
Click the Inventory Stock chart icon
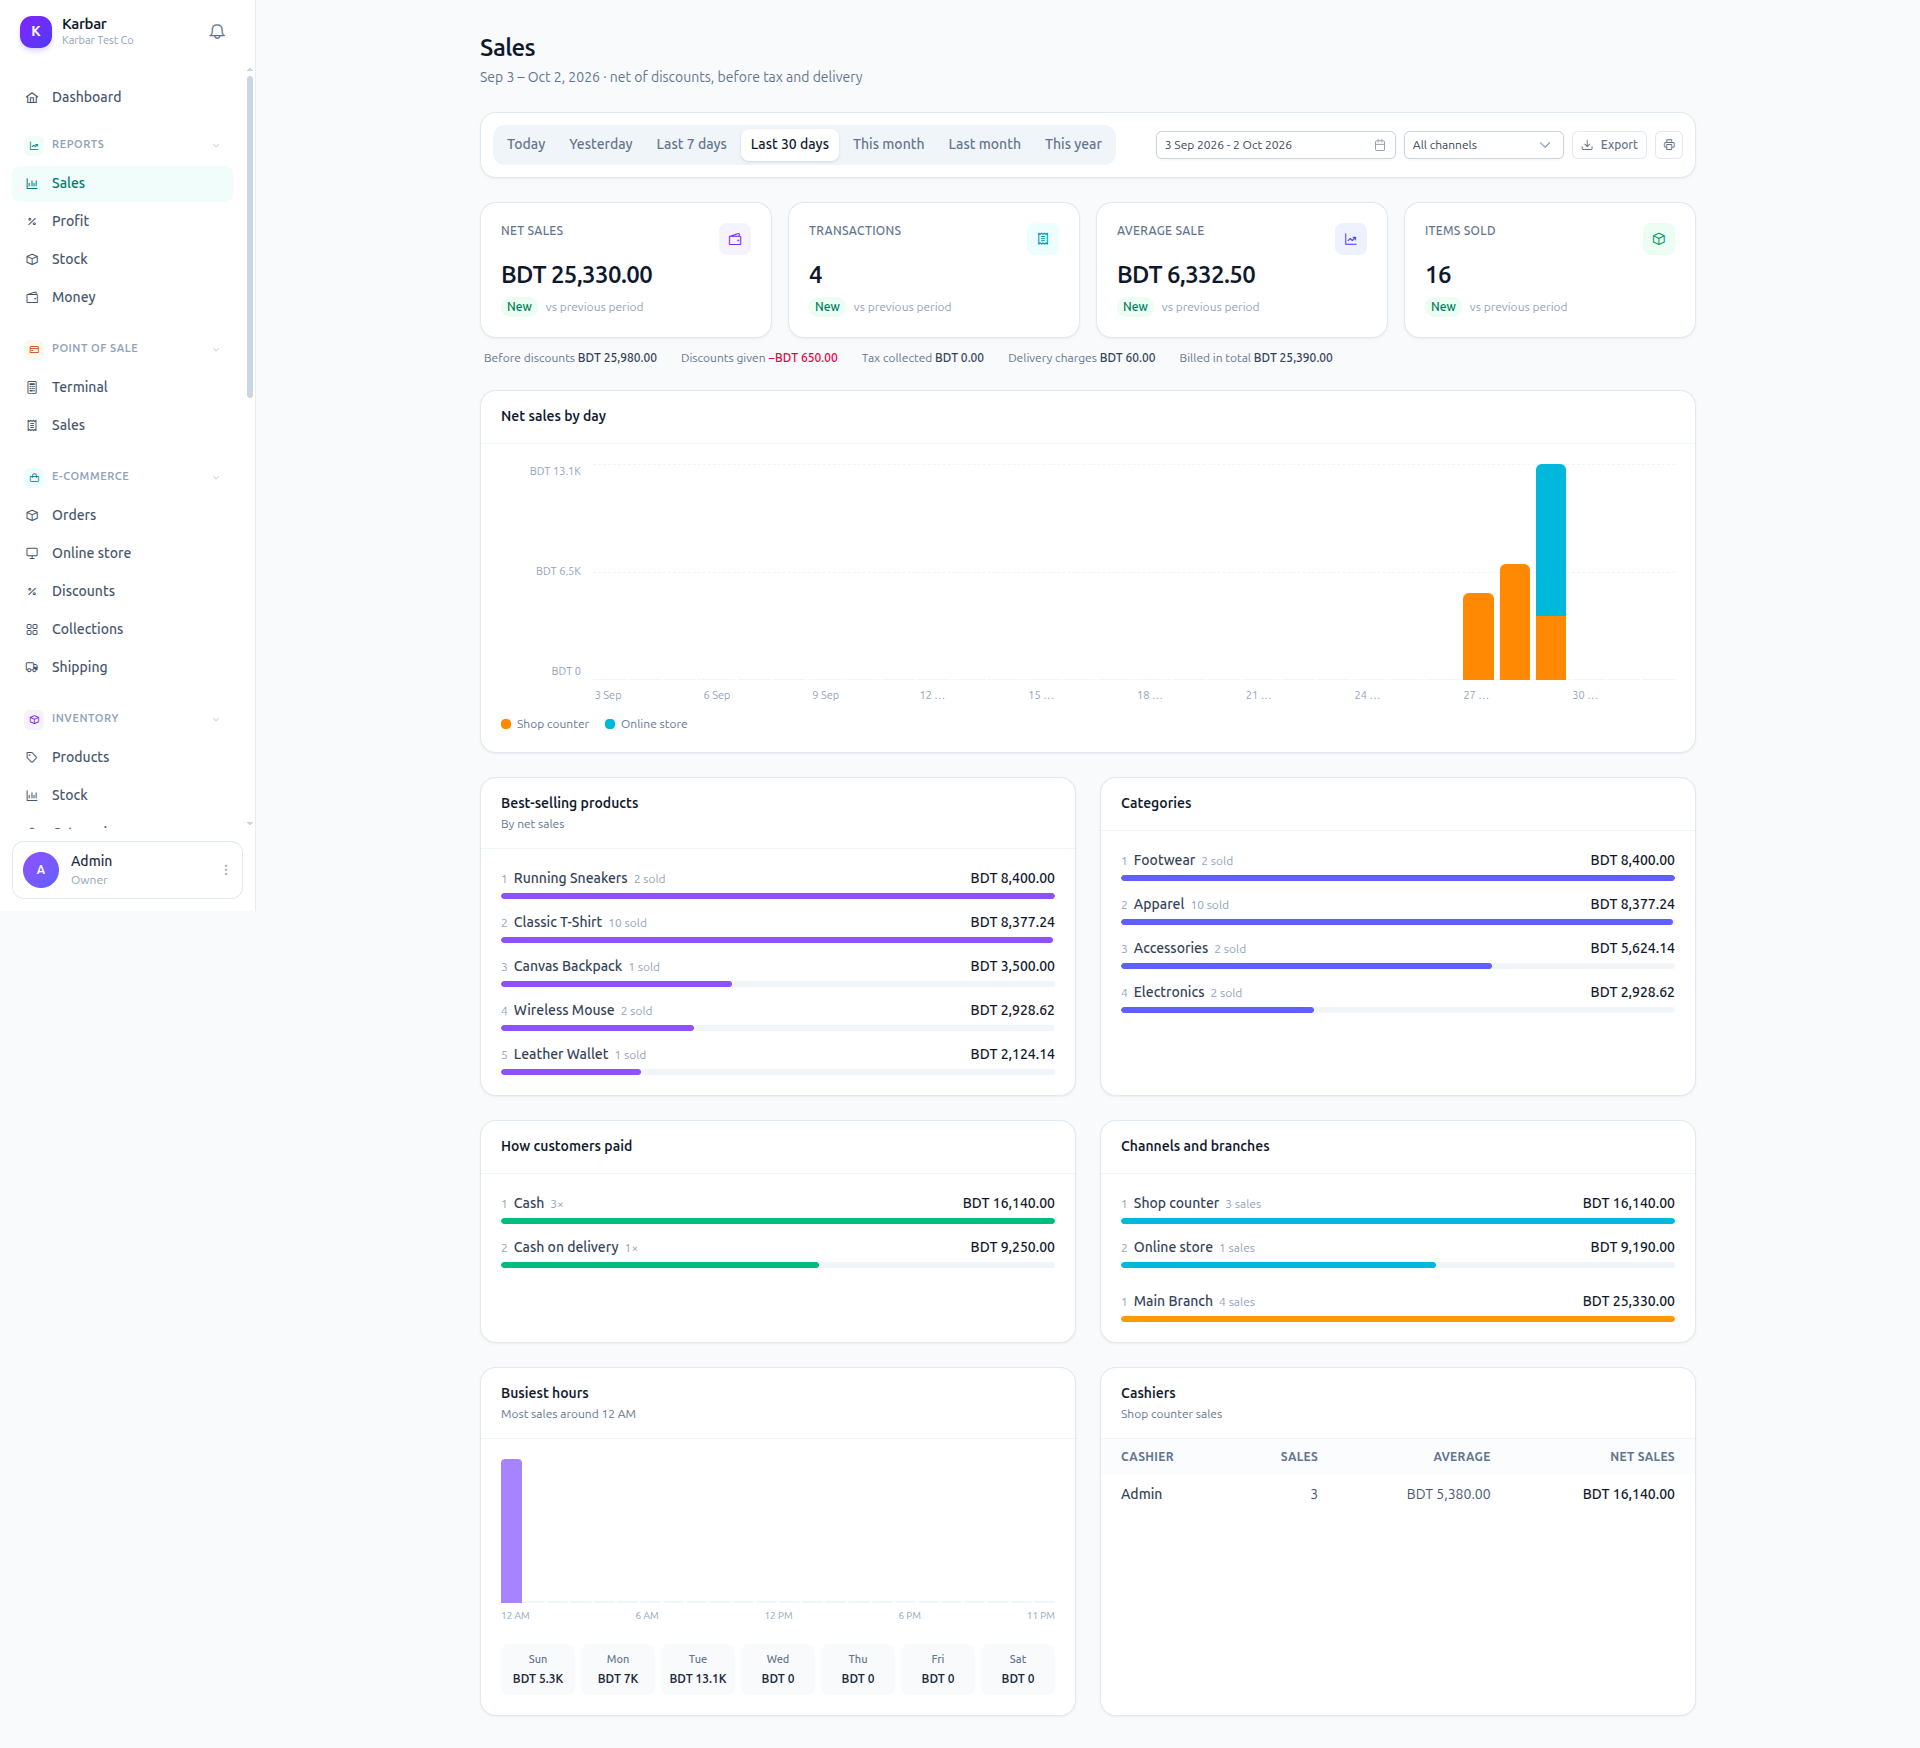(32, 795)
